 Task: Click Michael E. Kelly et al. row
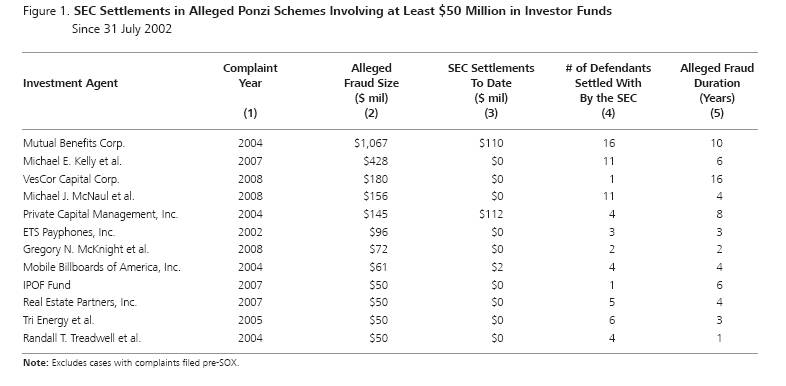(x=72, y=161)
